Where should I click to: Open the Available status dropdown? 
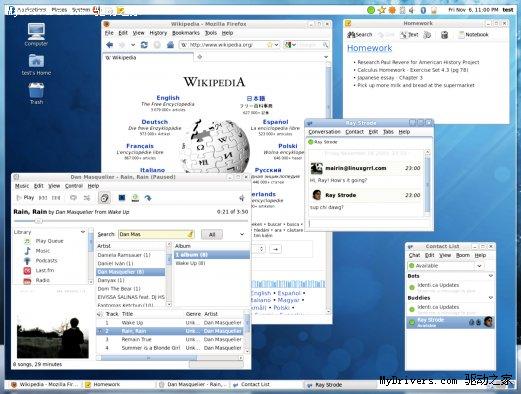coord(446,266)
